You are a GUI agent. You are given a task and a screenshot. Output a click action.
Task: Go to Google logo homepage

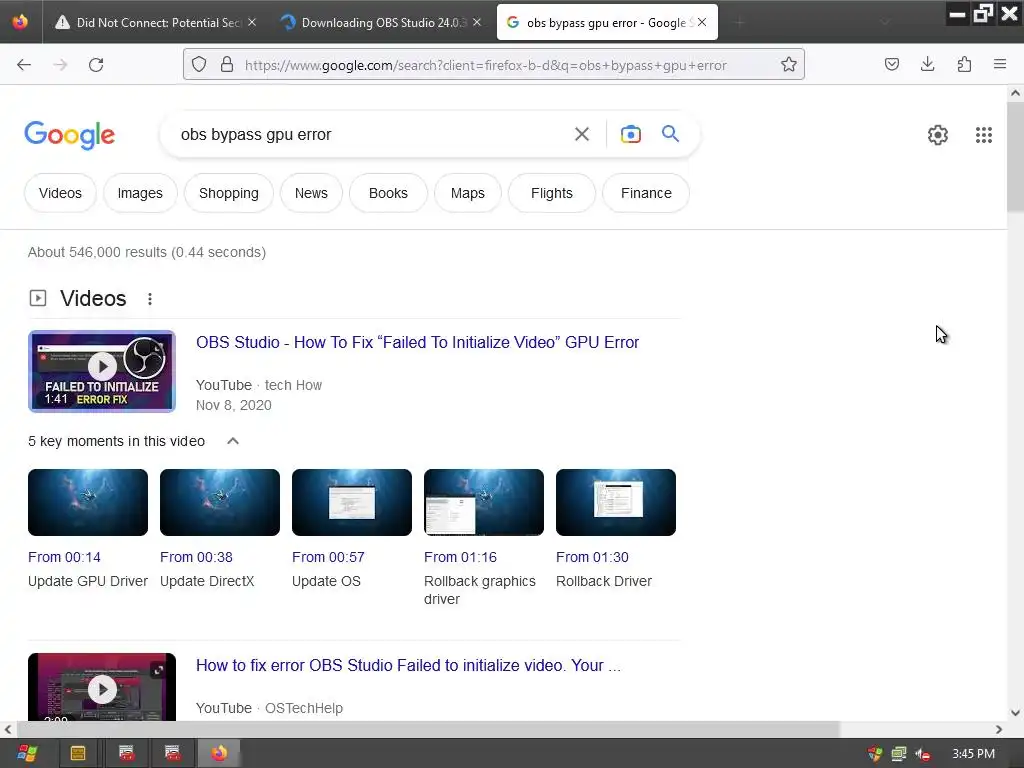click(69, 135)
